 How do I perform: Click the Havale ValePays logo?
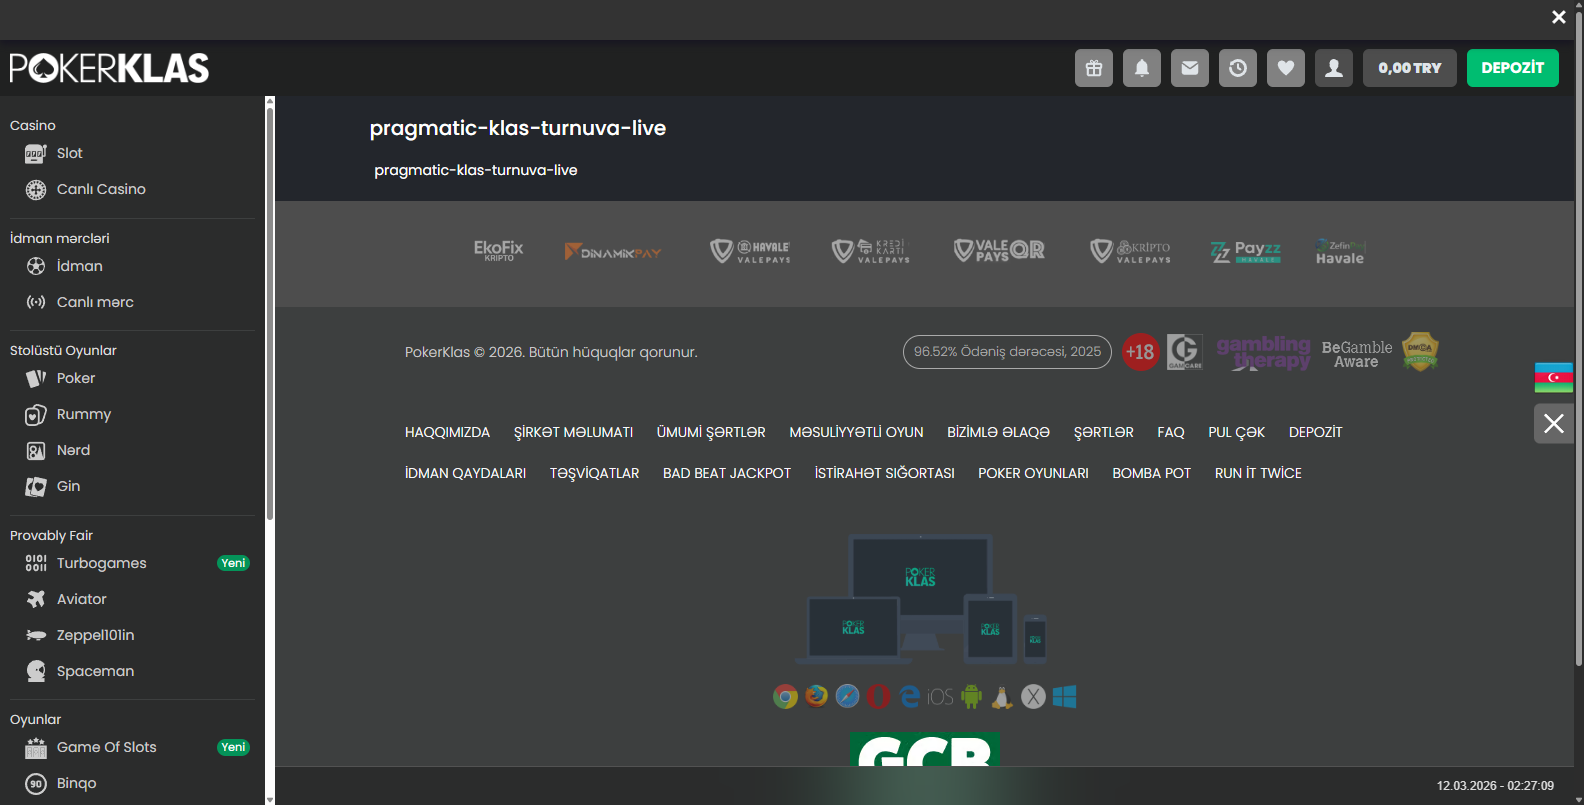(751, 251)
